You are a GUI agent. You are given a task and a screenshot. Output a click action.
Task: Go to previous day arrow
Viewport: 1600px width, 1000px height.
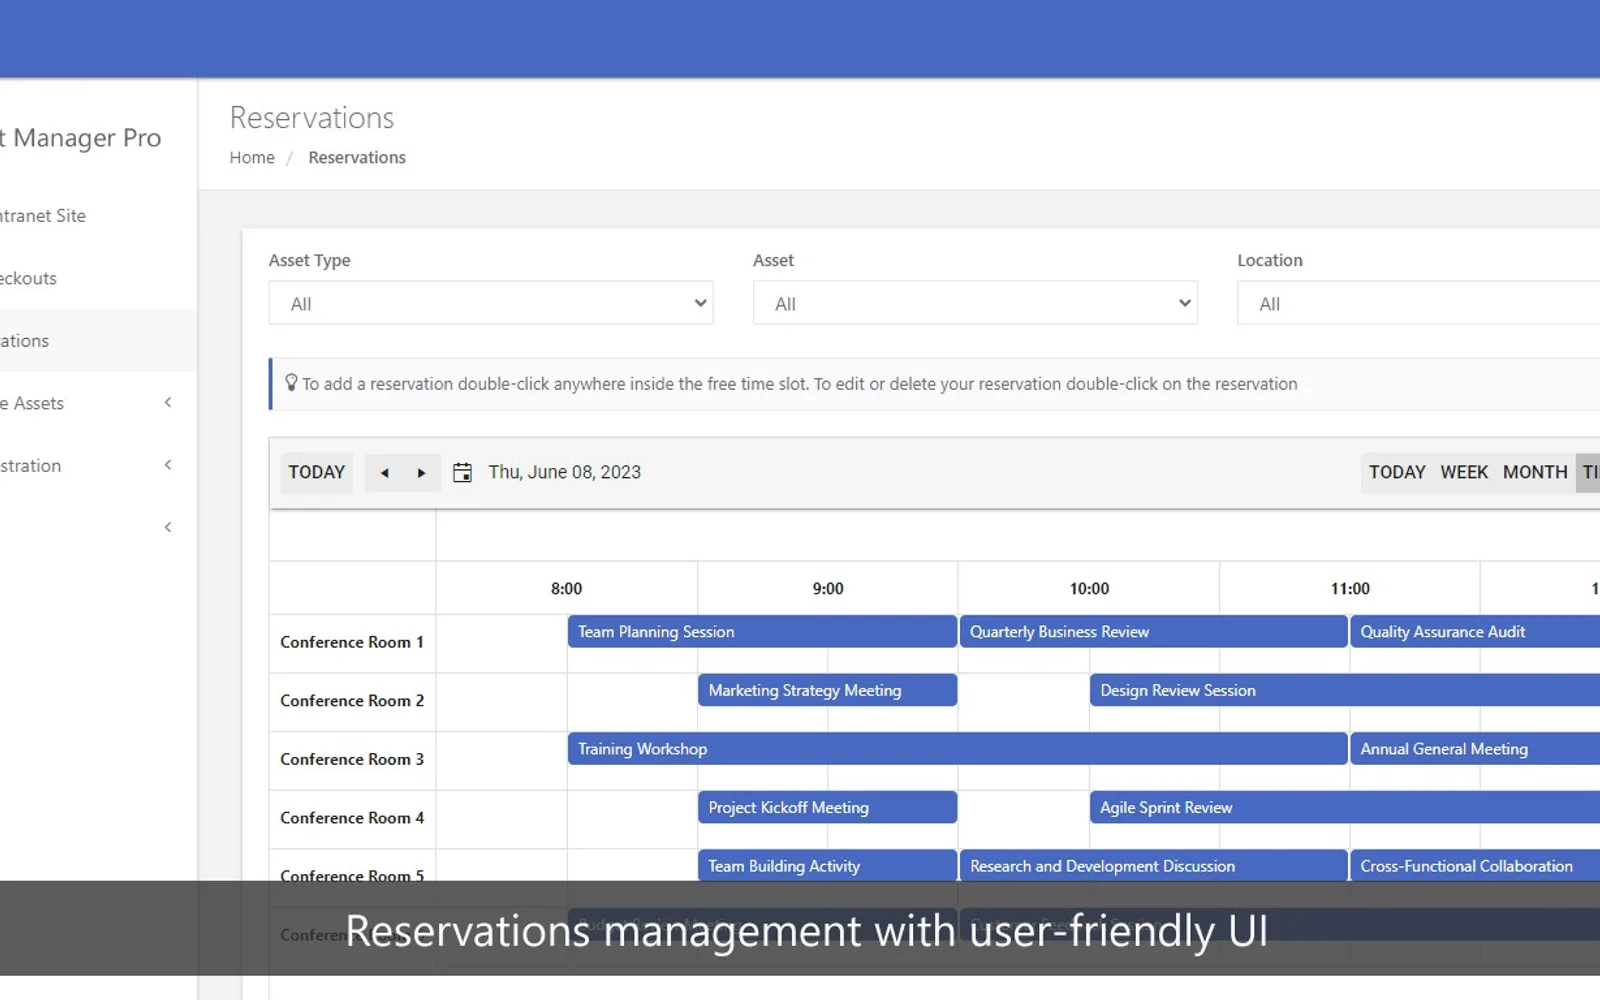pos(384,473)
